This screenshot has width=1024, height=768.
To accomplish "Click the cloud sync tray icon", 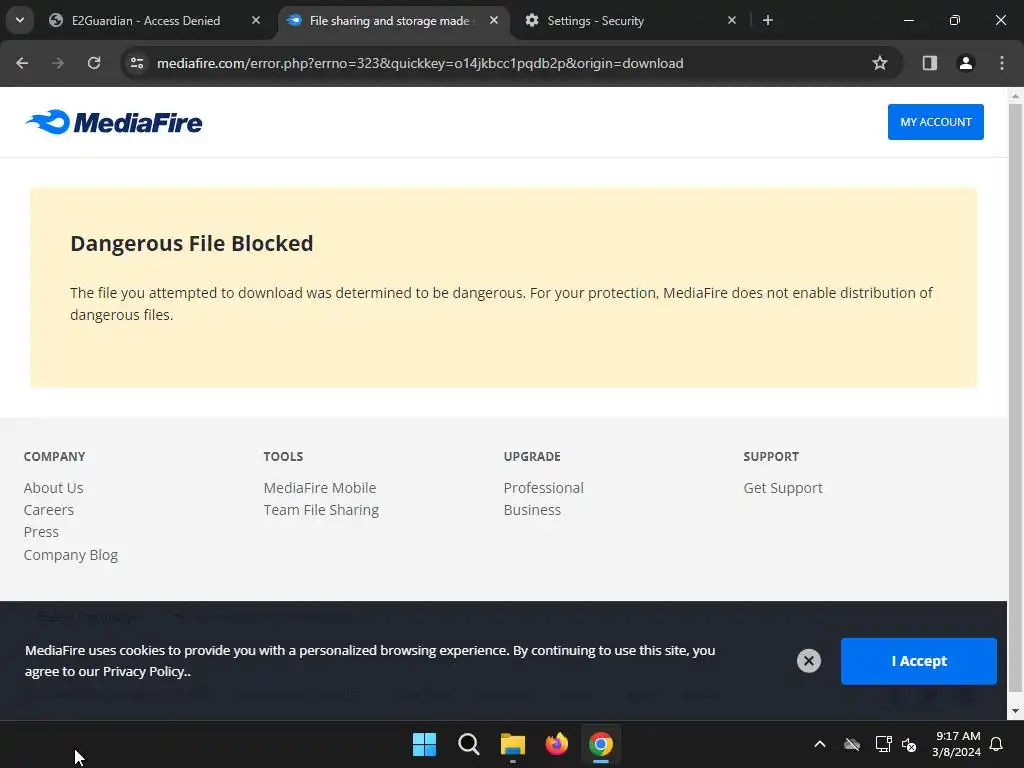I will coord(852,744).
